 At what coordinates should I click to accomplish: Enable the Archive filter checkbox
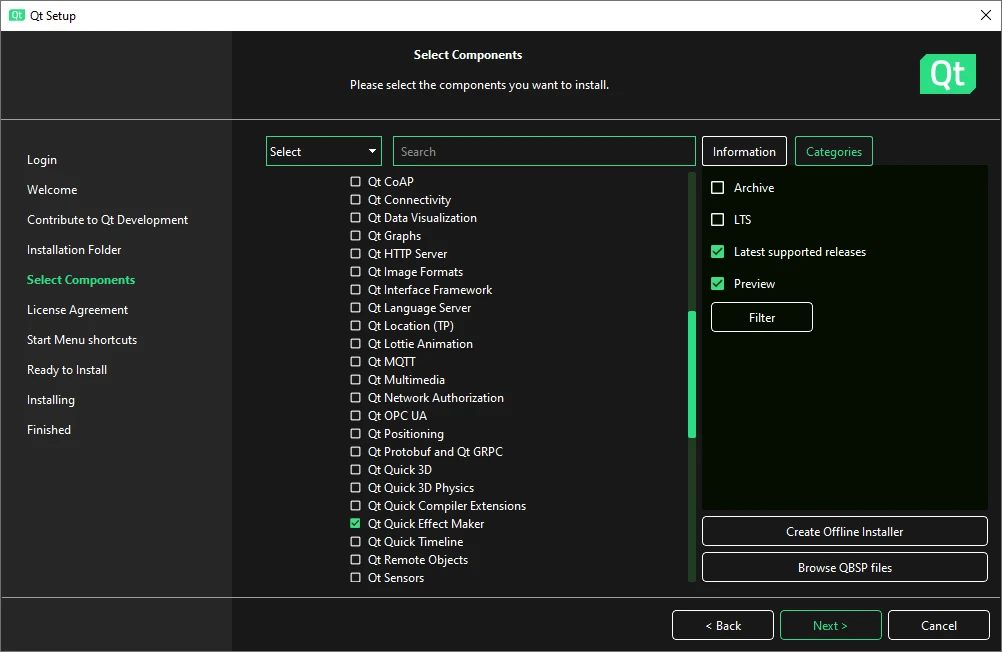pos(717,187)
